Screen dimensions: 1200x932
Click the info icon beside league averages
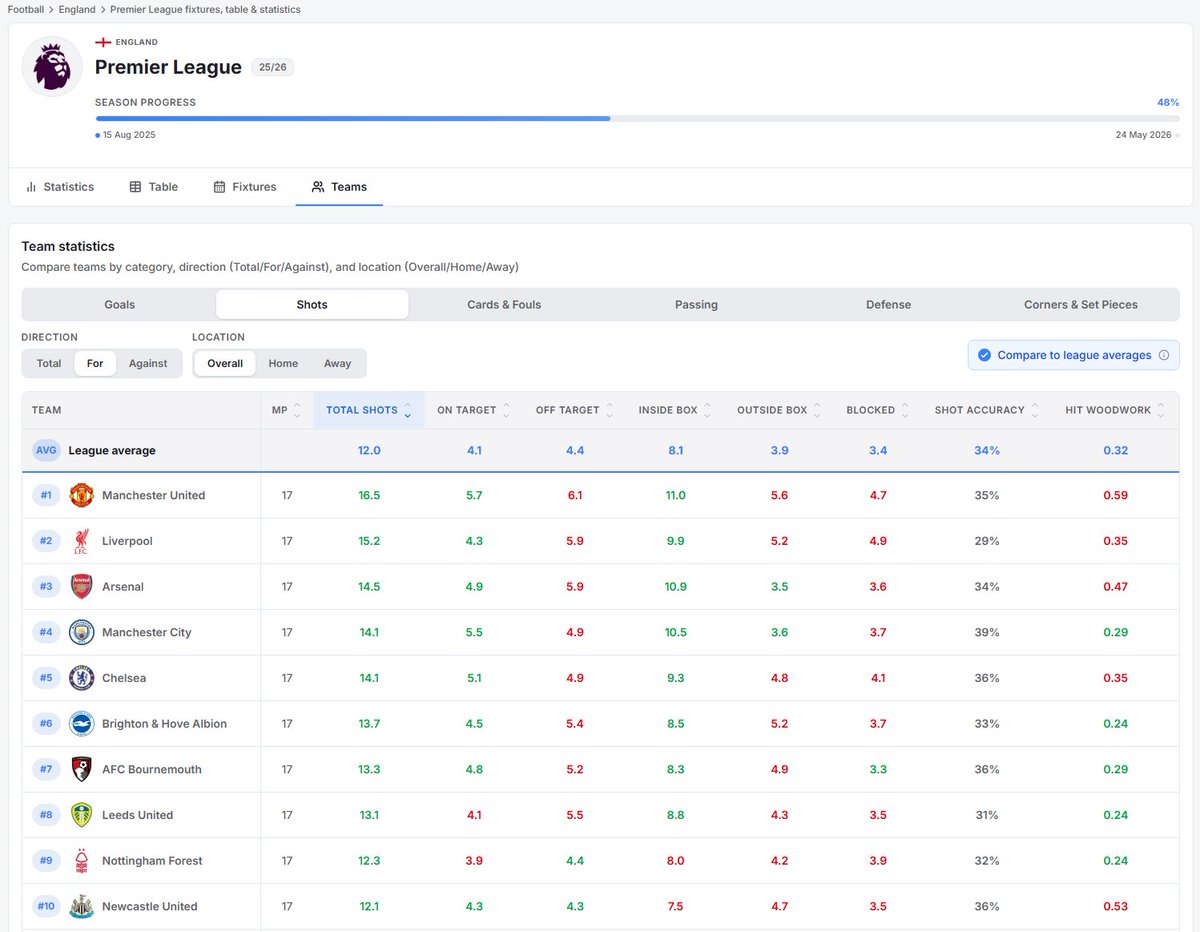[1163, 355]
